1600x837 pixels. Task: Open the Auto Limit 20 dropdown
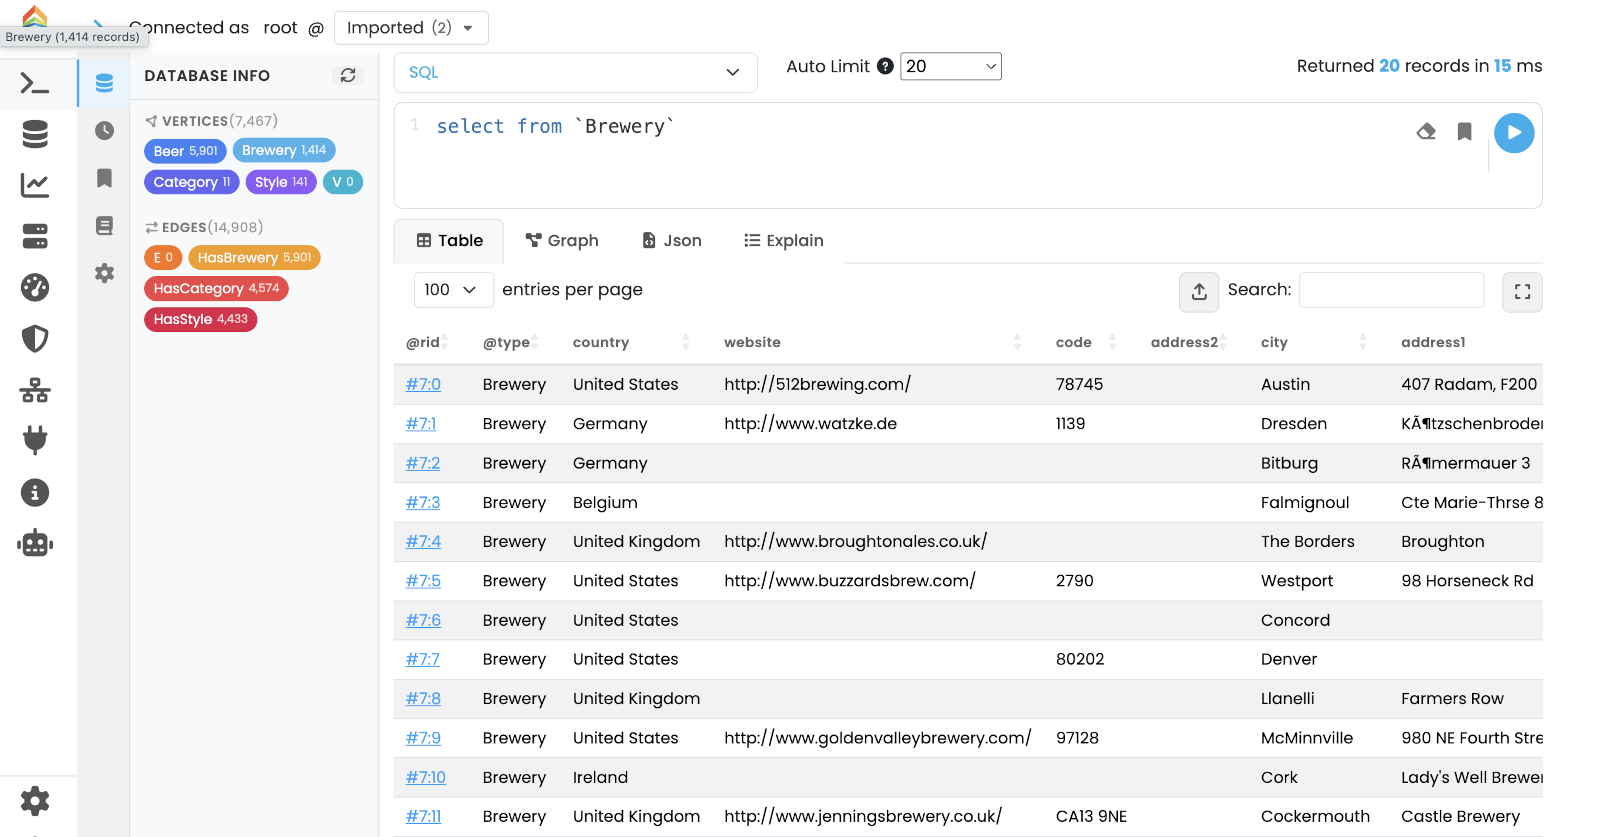950,66
